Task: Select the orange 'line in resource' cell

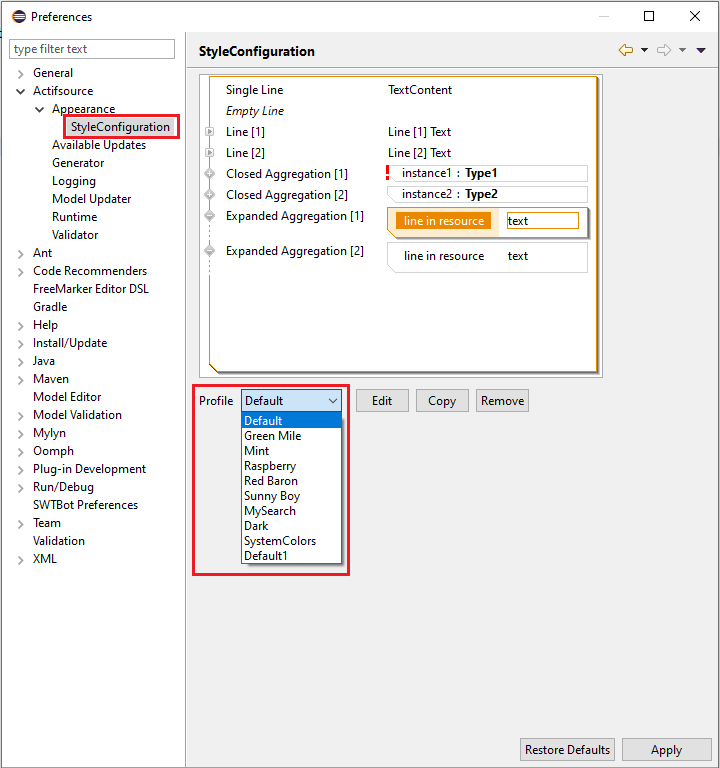Action: [443, 221]
